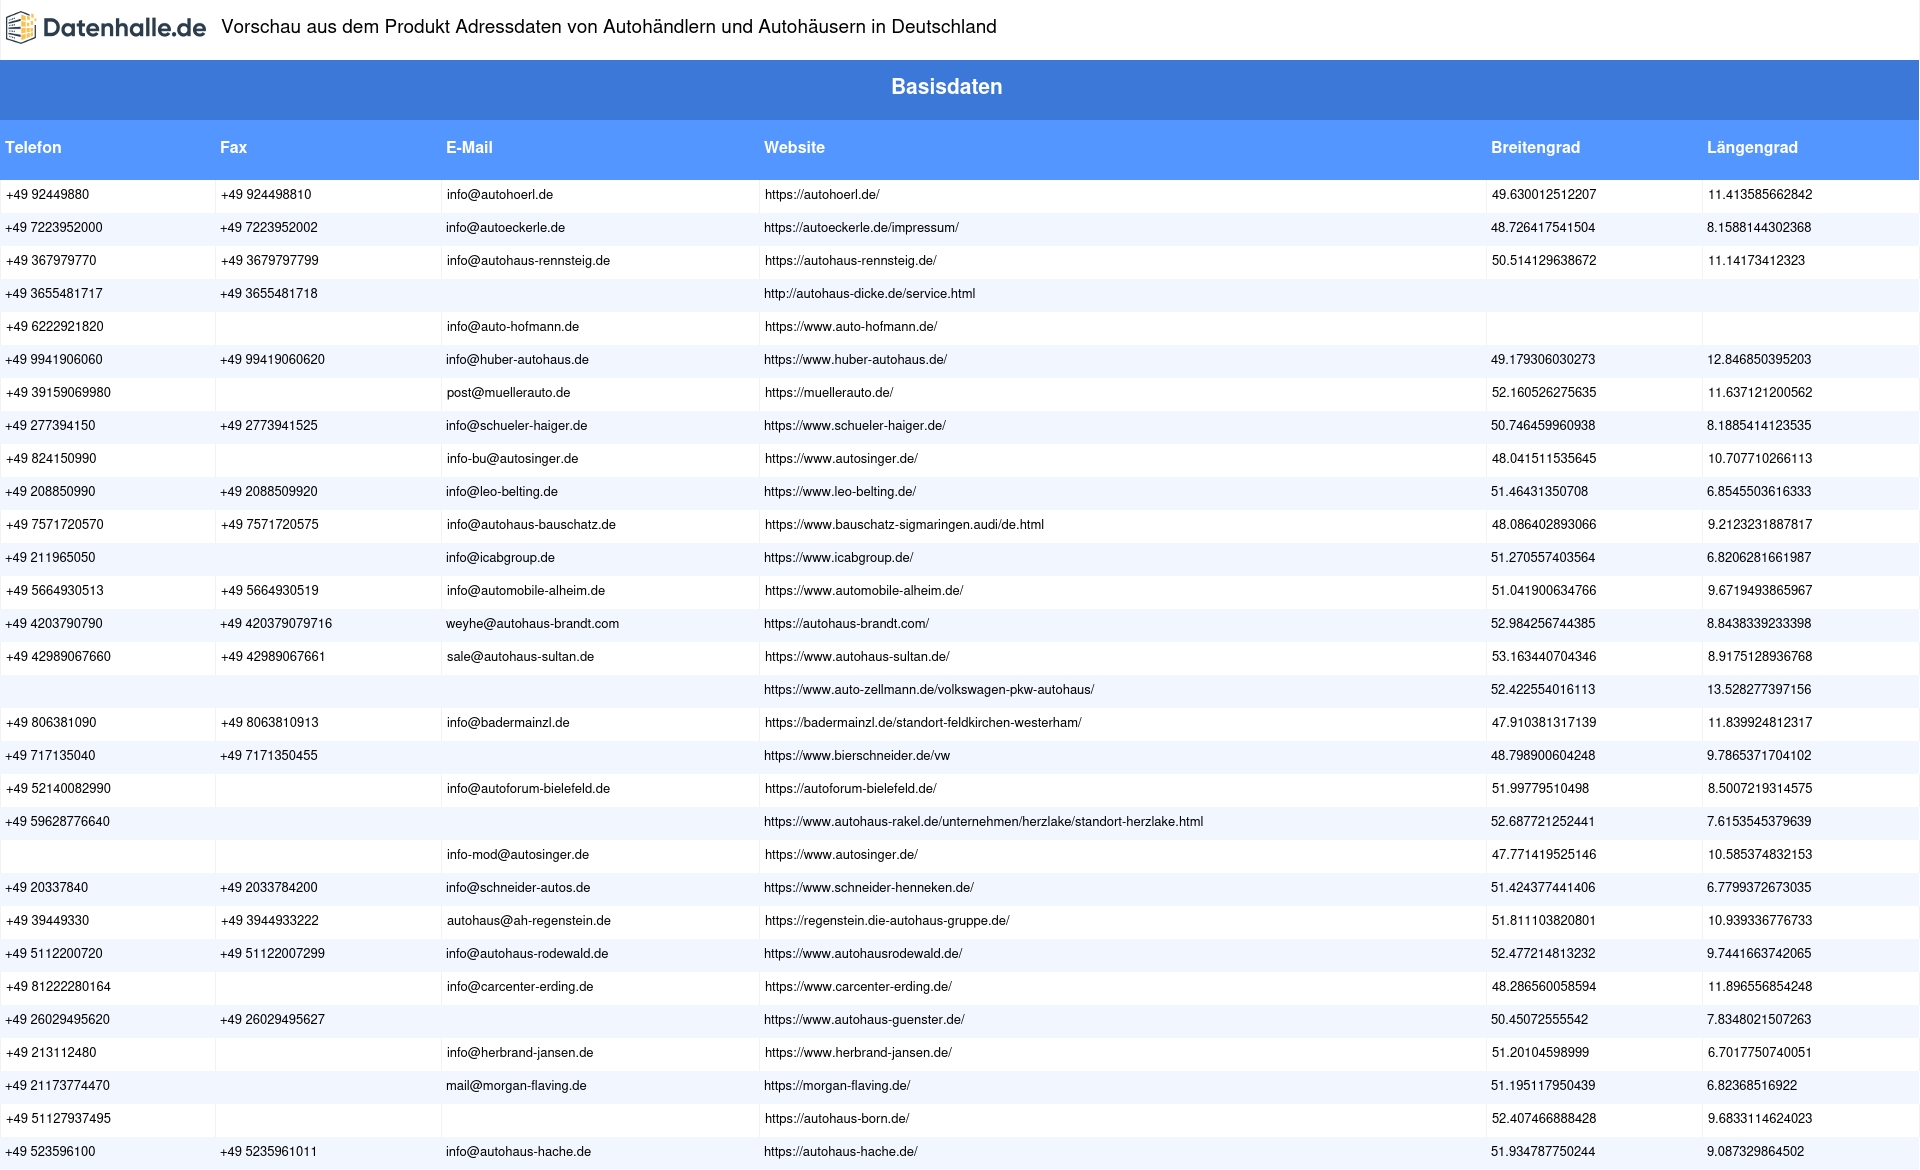Select phone number +49 7223952000
The width and height of the screenshot is (1920, 1170).
click(54, 228)
